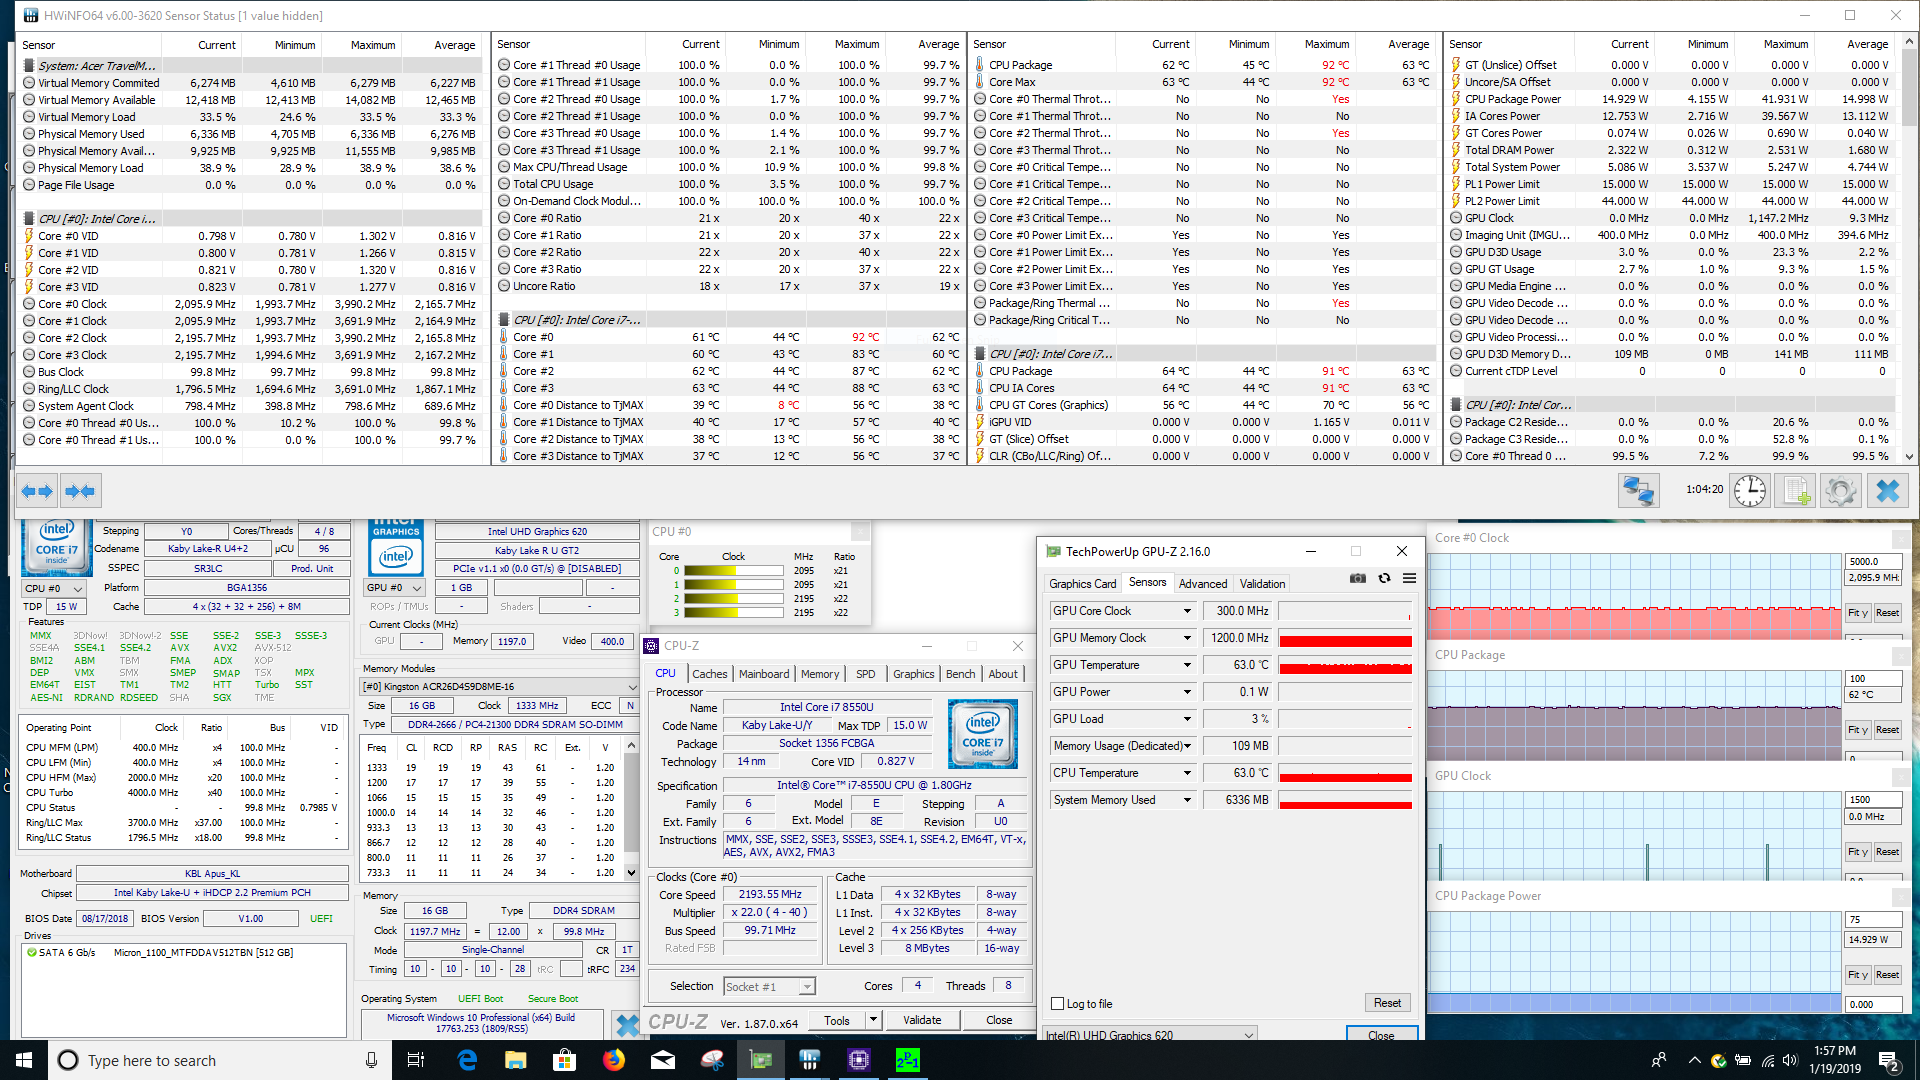The height and width of the screenshot is (1080, 1920).
Task: Open Kingston memory module dropdown
Action: click(x=499, y=686)
